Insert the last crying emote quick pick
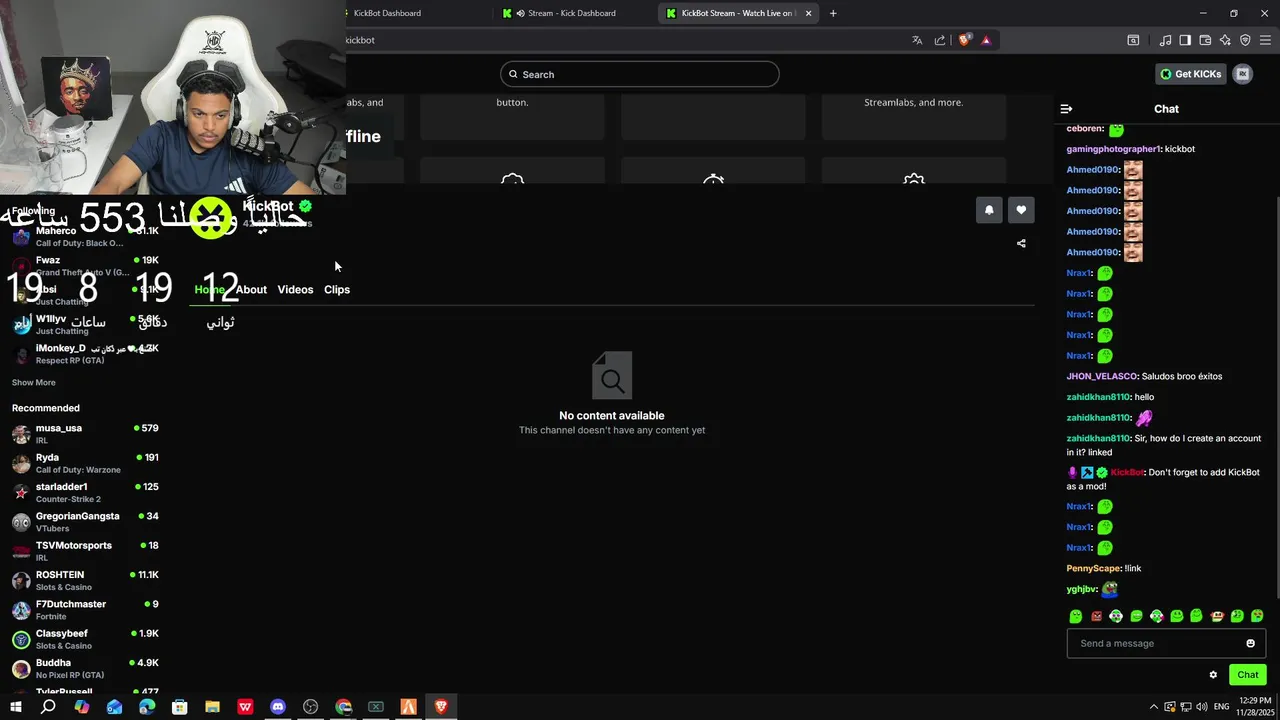Image resolution: width=1280 pixels, height=720 pixels. click(x=1257, y=616)
